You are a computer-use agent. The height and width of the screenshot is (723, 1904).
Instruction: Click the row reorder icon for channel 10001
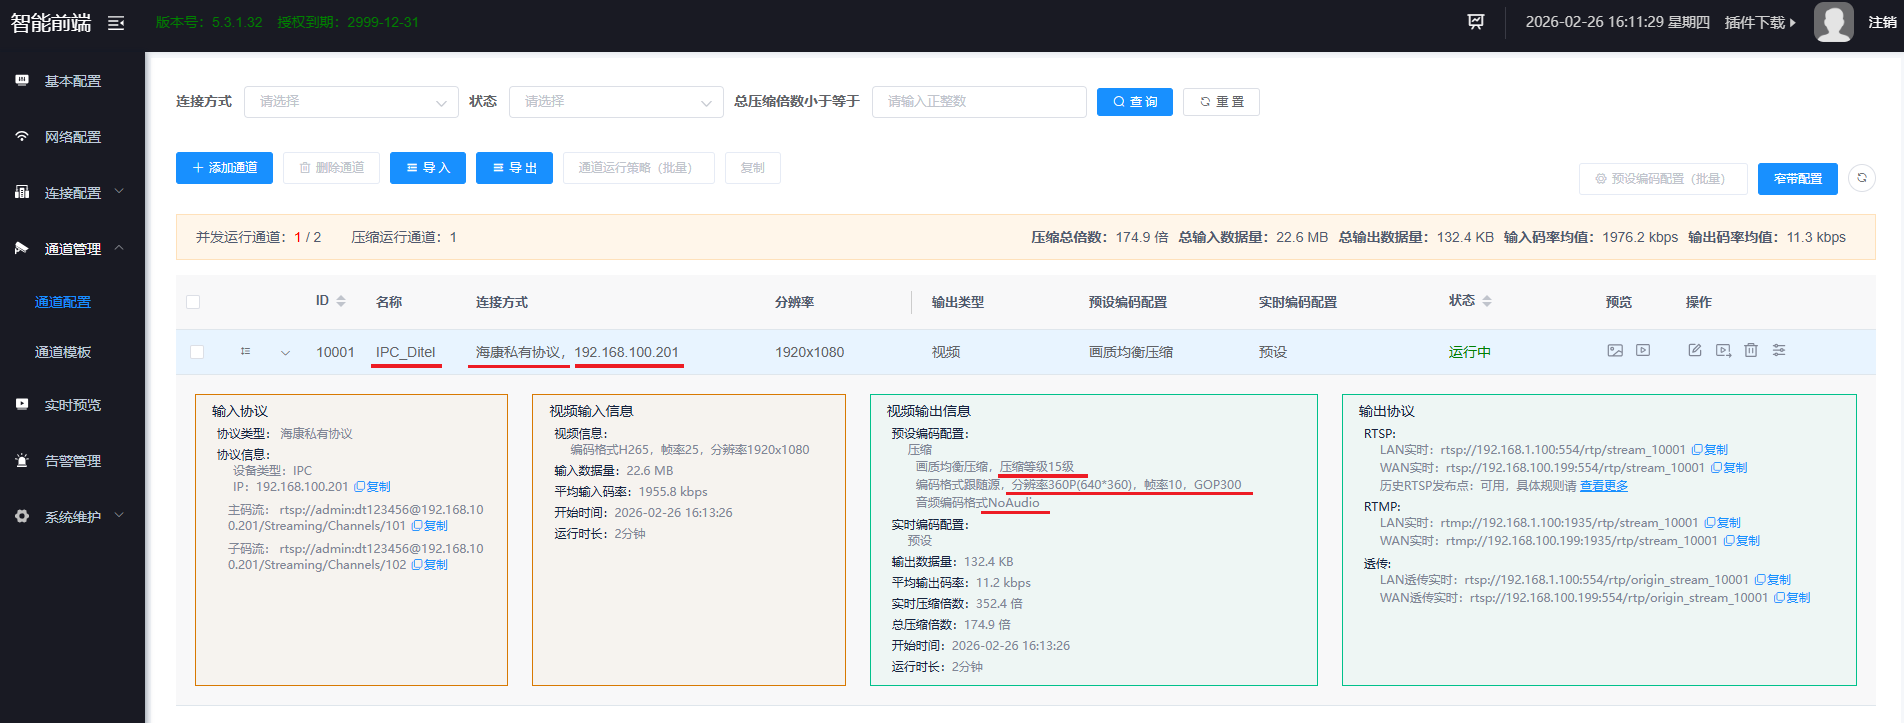coord(245,352)
